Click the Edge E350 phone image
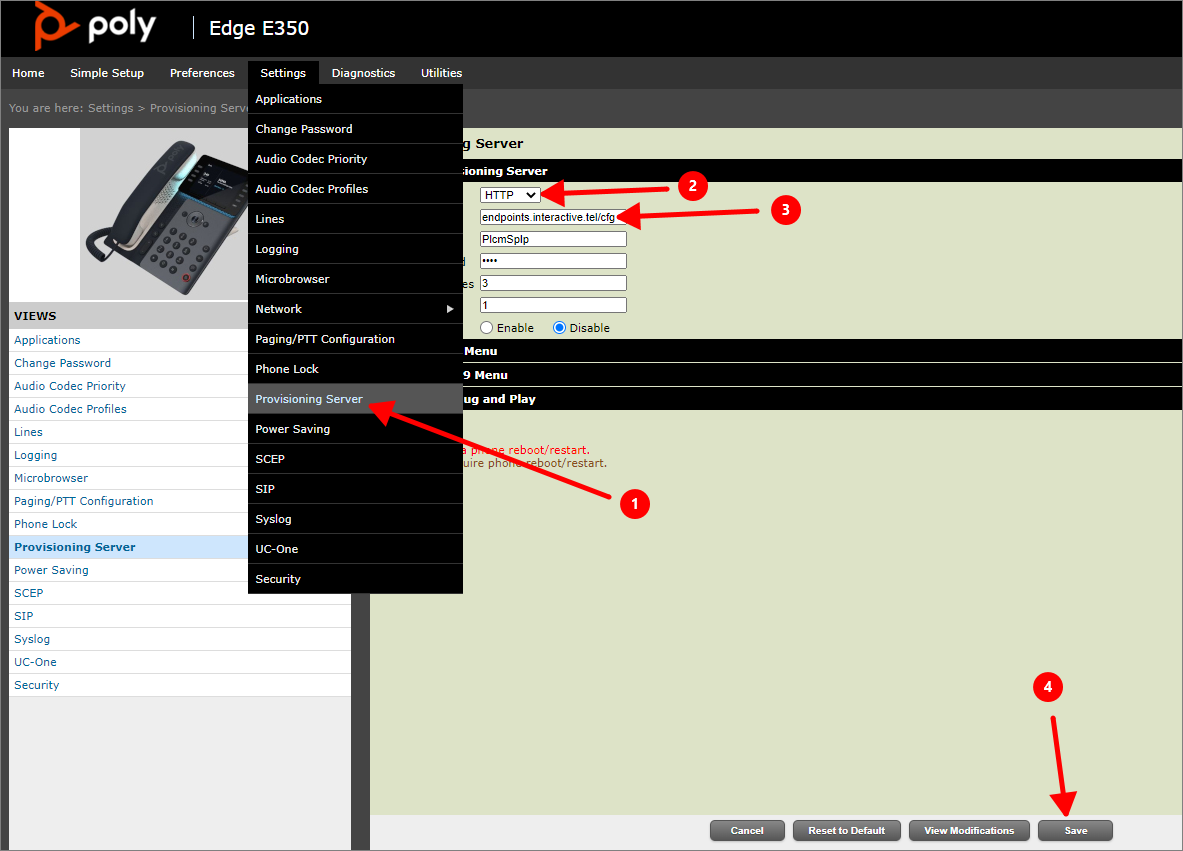Screen dimensions: 1183x851 (165, 214)
